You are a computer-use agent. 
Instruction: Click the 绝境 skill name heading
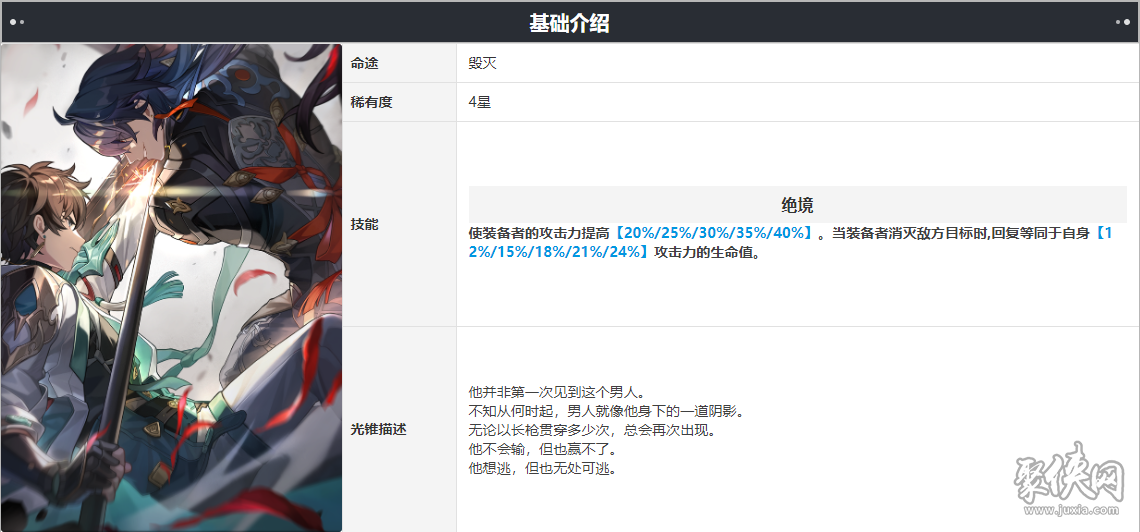point(798,205)
